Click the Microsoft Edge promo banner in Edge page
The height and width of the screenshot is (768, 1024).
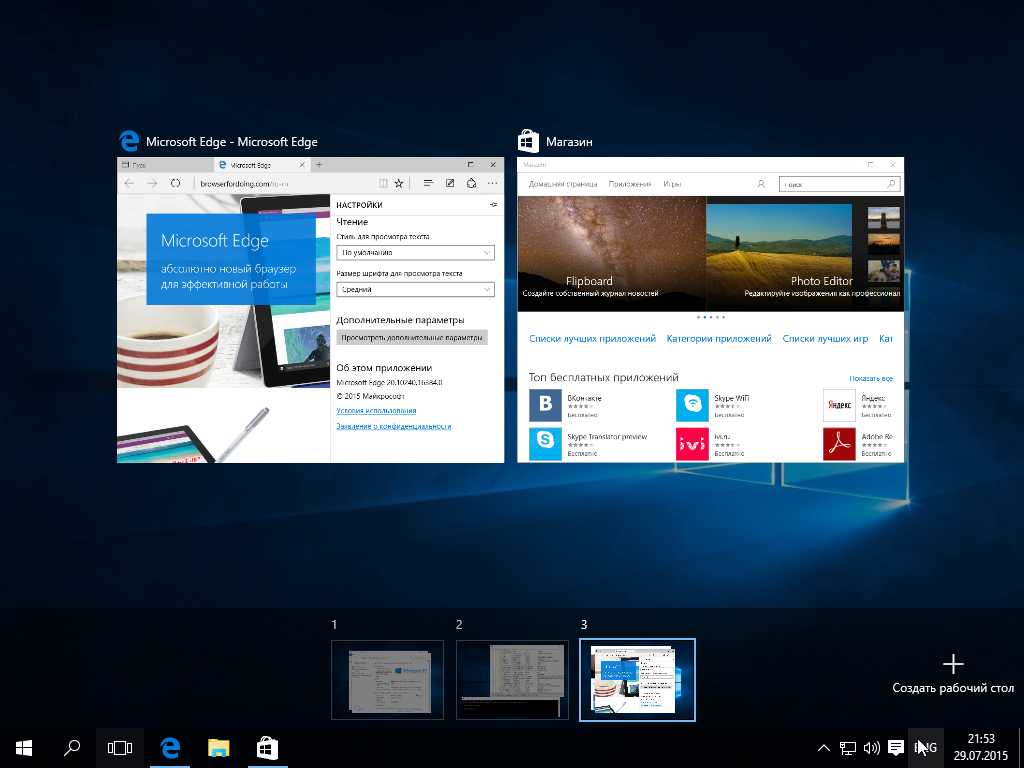[231, 260]
